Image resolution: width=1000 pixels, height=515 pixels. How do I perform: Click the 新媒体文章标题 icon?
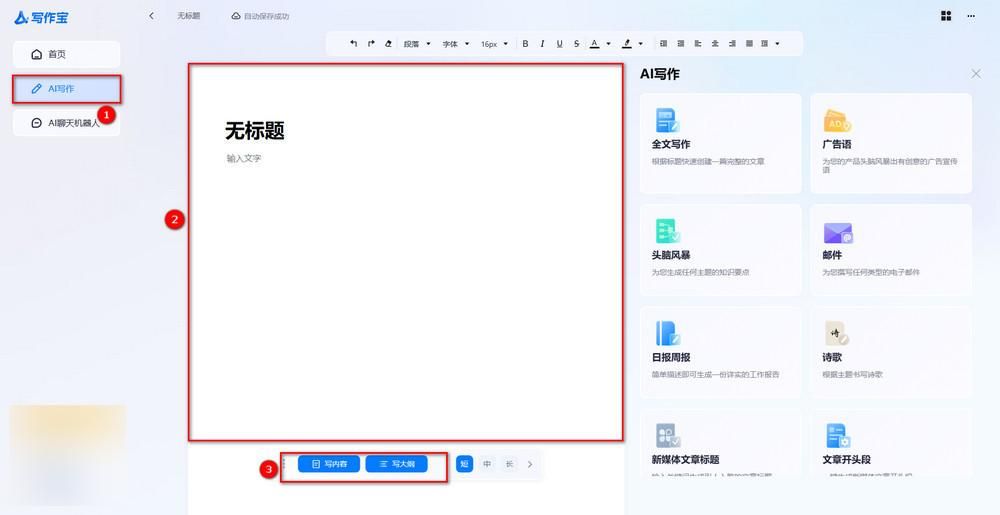click(x=668, y=436)
